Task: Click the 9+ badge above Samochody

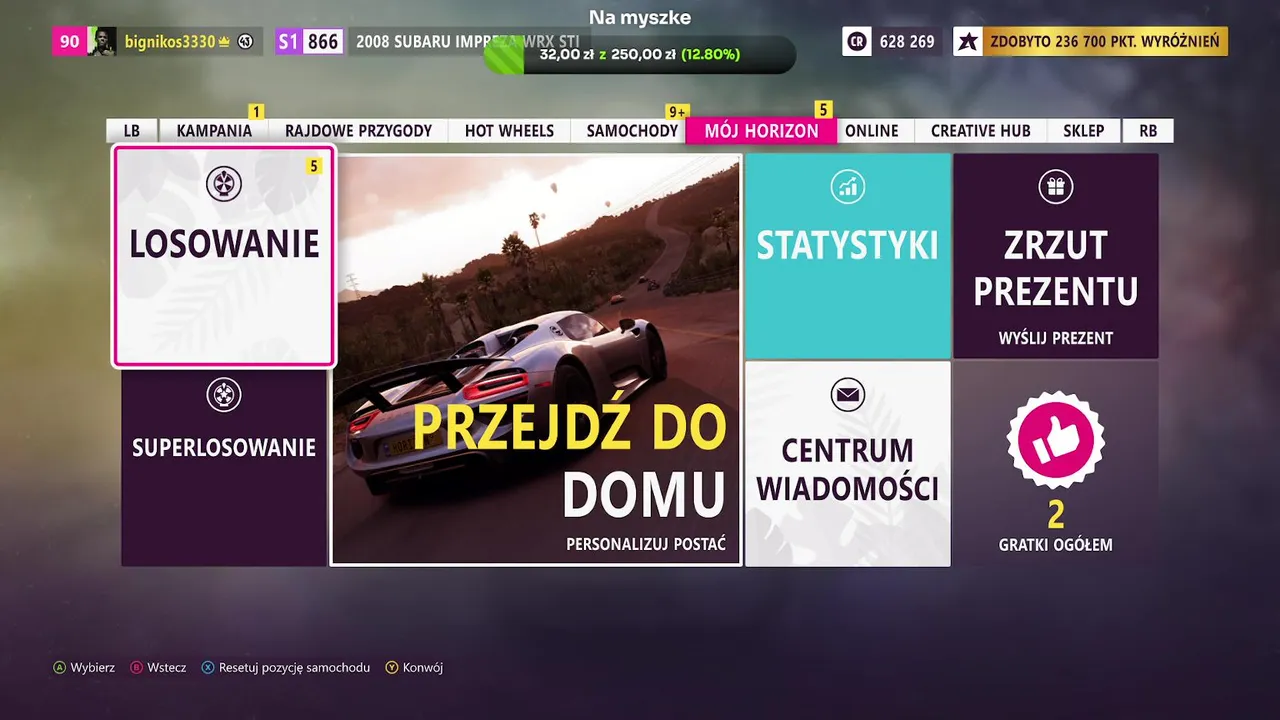Action: pos(678,112)
